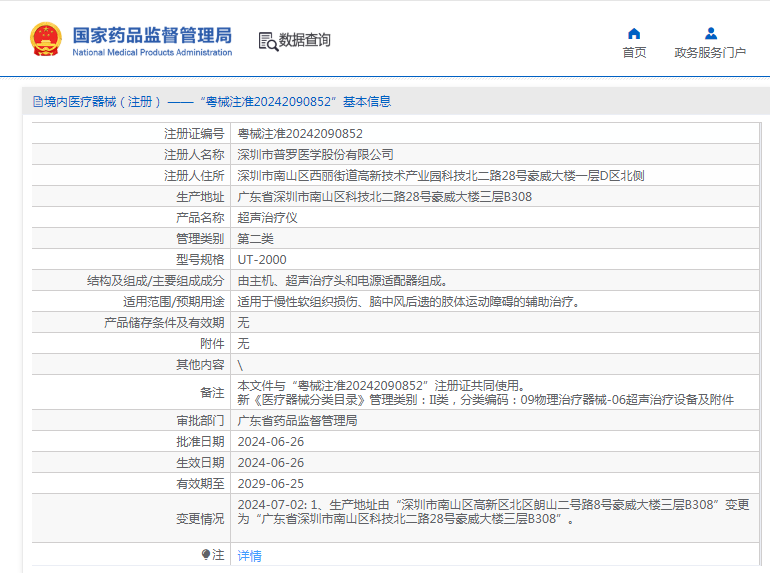Click the 审批部门 label
Image resolution: width=770 pixels, height=573 pixels.
[x=200, y=421]
